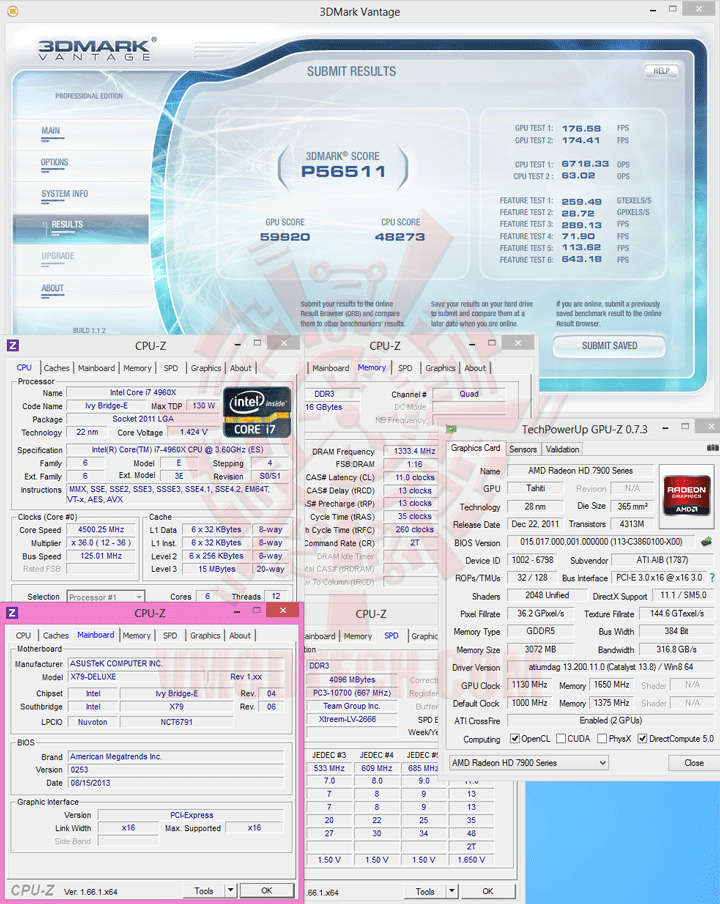Switch to SPD tab in top-left CPU-Z window

tap(171, 368)
